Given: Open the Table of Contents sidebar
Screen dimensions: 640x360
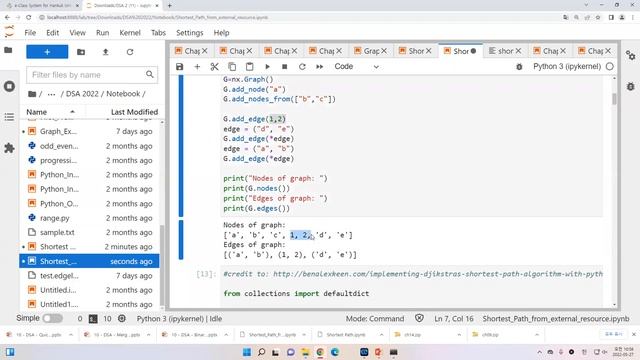Looking at the screenshot, I should click(9, 117).
